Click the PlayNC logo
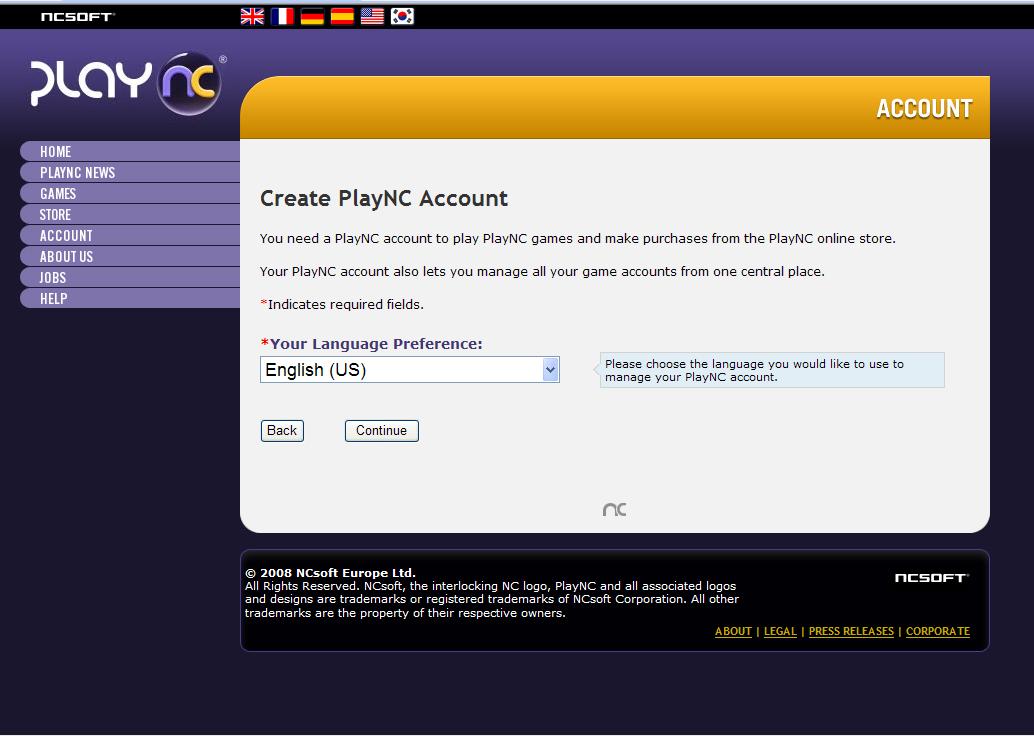 tap(128, 82)
